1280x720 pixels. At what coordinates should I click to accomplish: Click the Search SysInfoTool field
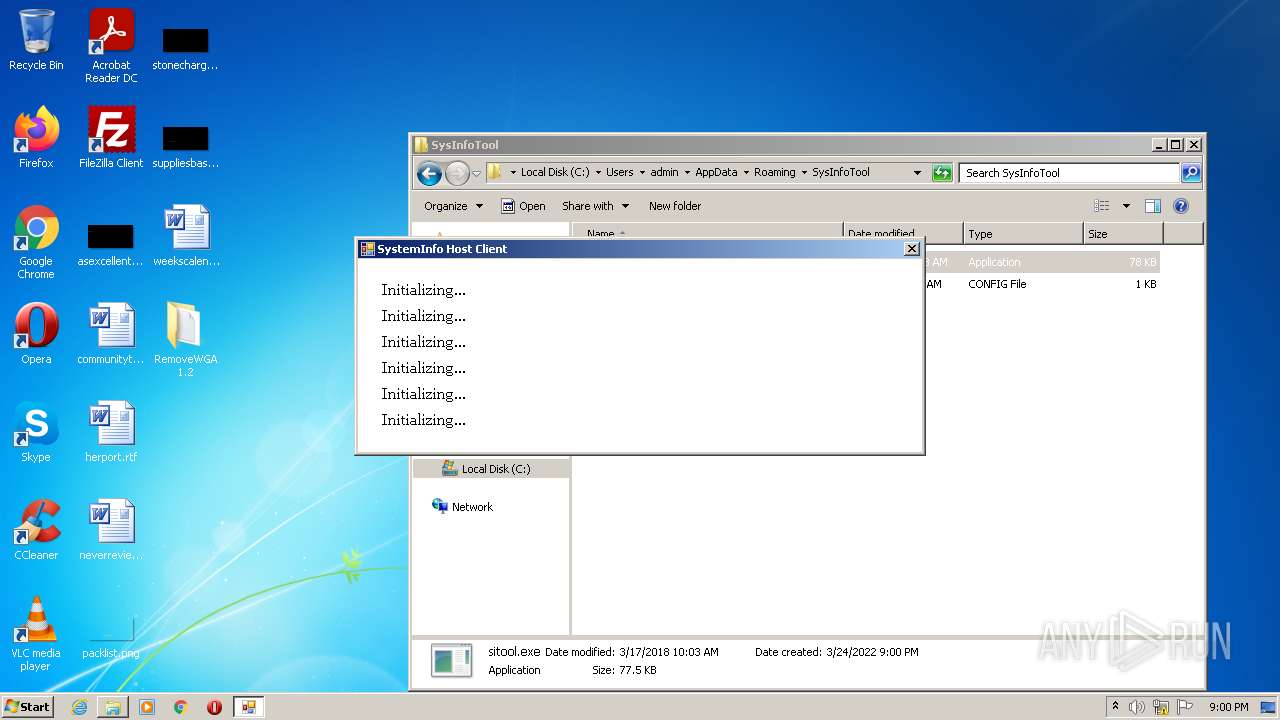(x=1069, y=173)
